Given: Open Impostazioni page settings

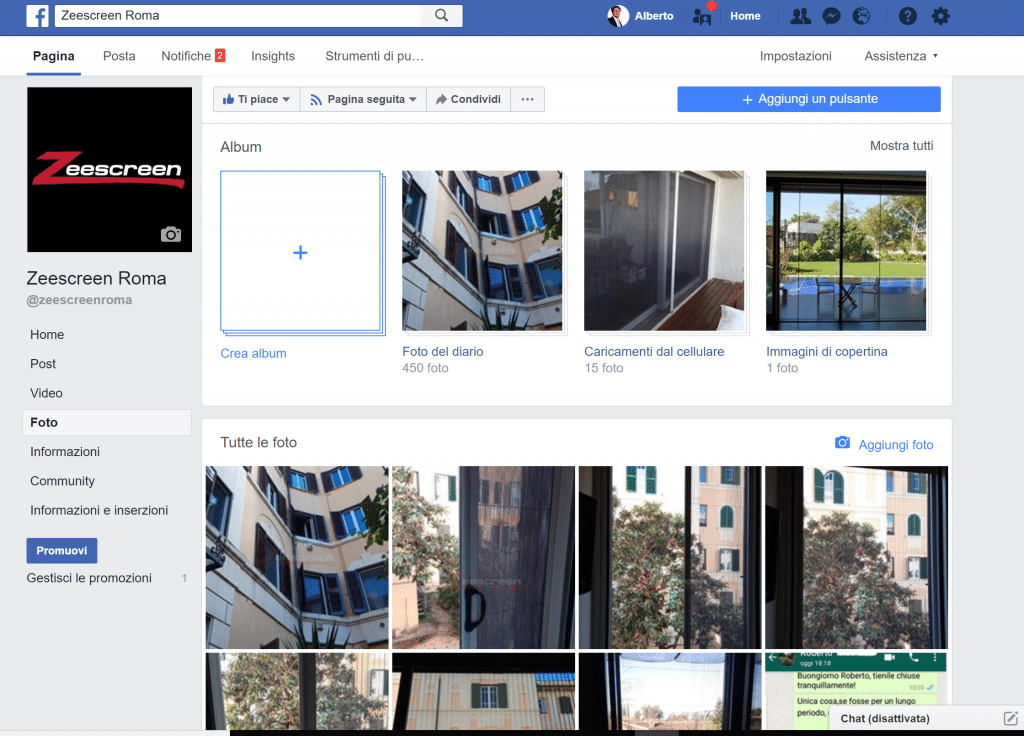Looking at the screenshot, I should pyautogui.click(x=795, y=56).
